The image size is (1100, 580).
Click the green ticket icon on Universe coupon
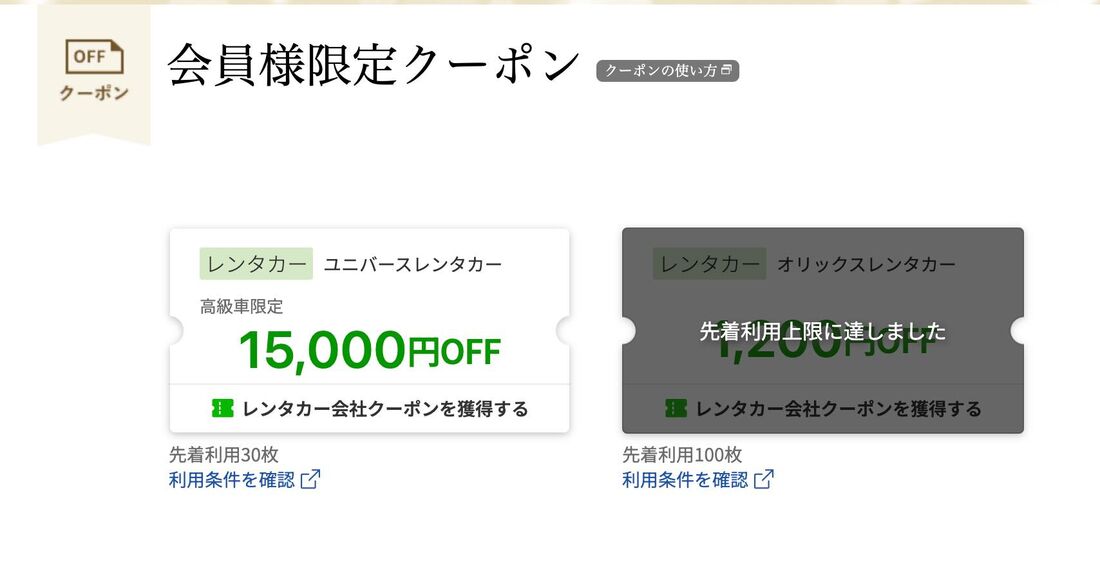coord(222,408)
